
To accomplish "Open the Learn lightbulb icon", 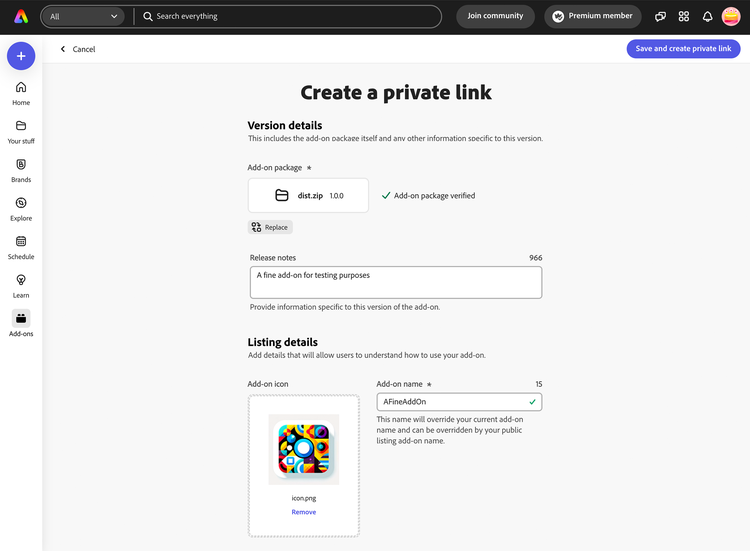I will (x=21, y=286).
